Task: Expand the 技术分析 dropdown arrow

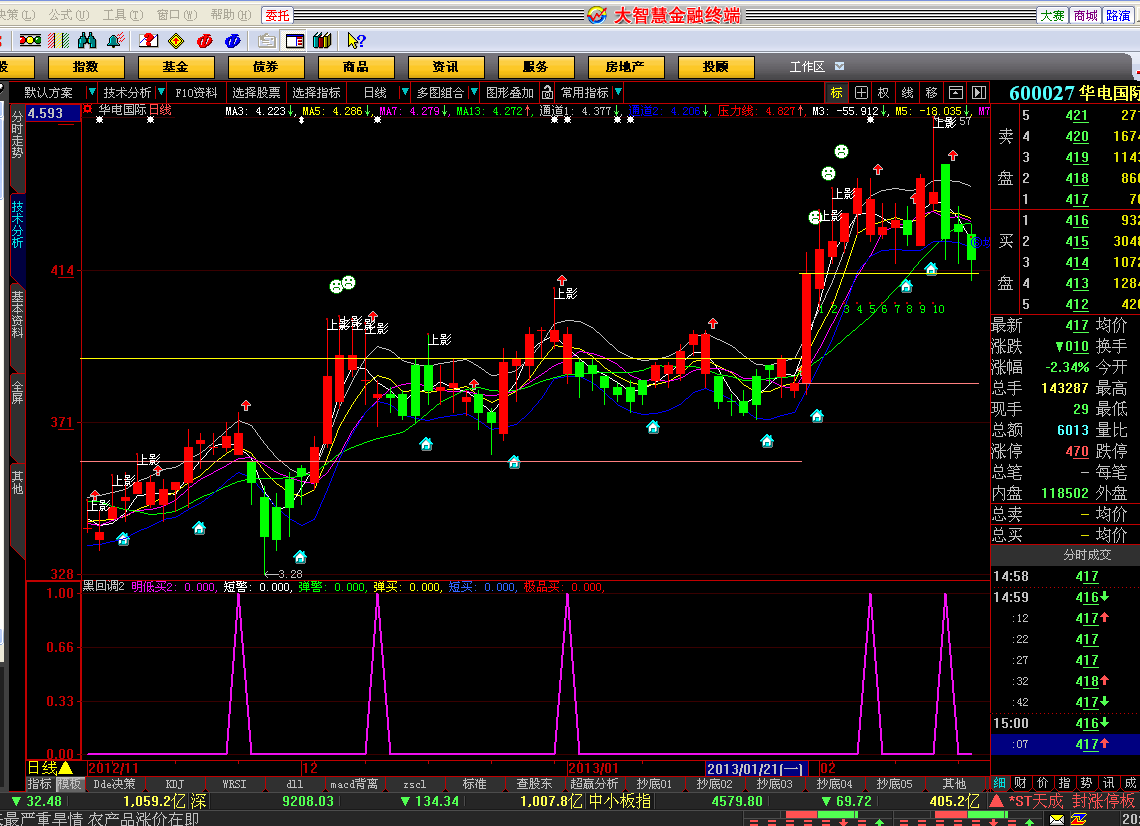Action: pos(161,92)
